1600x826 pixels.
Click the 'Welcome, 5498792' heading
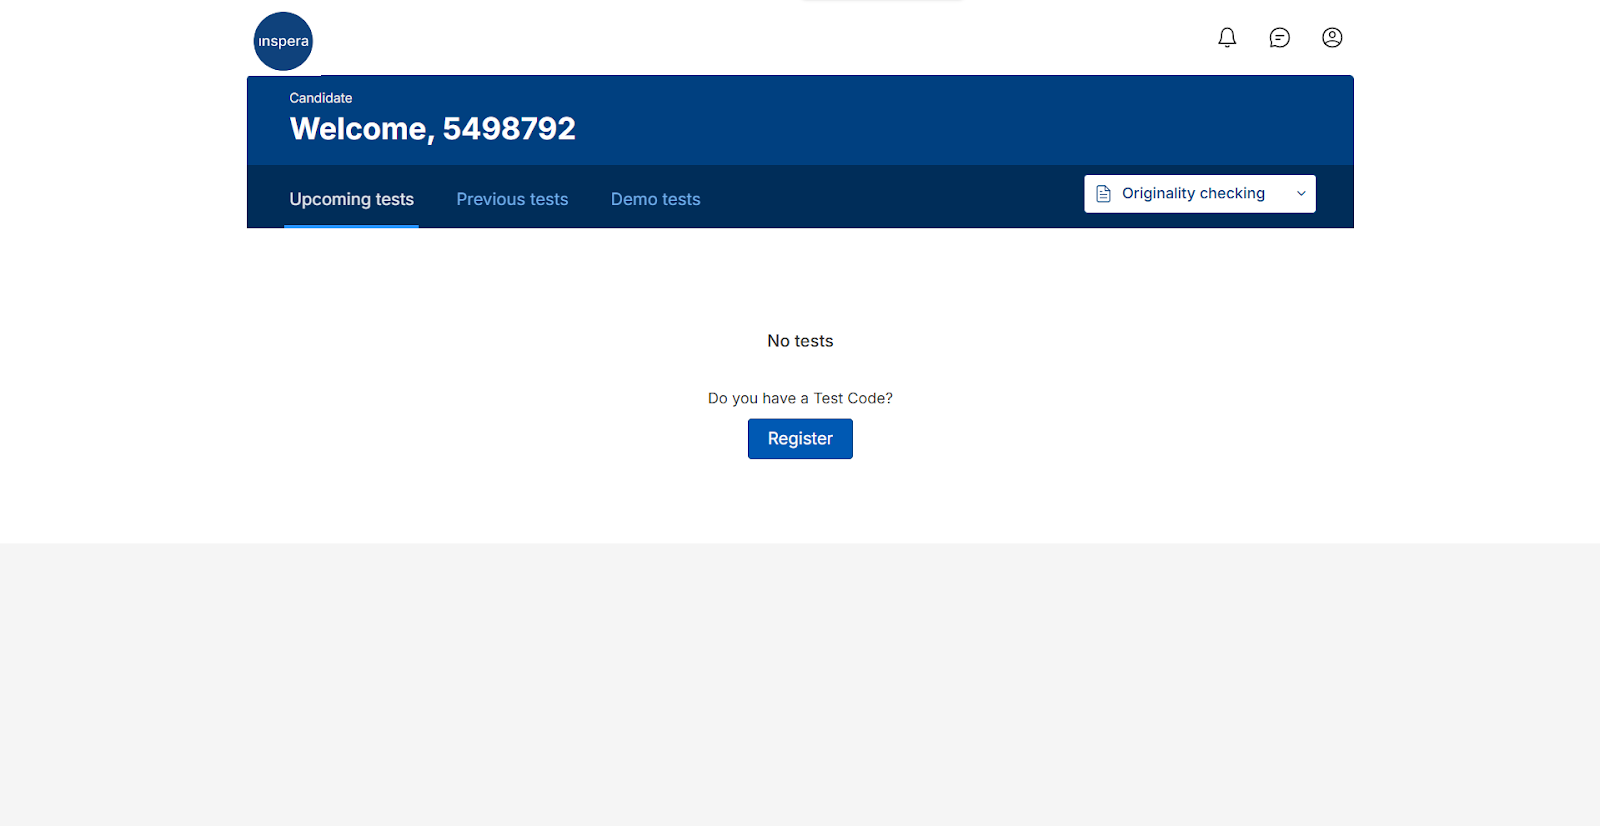click(432, 129)
